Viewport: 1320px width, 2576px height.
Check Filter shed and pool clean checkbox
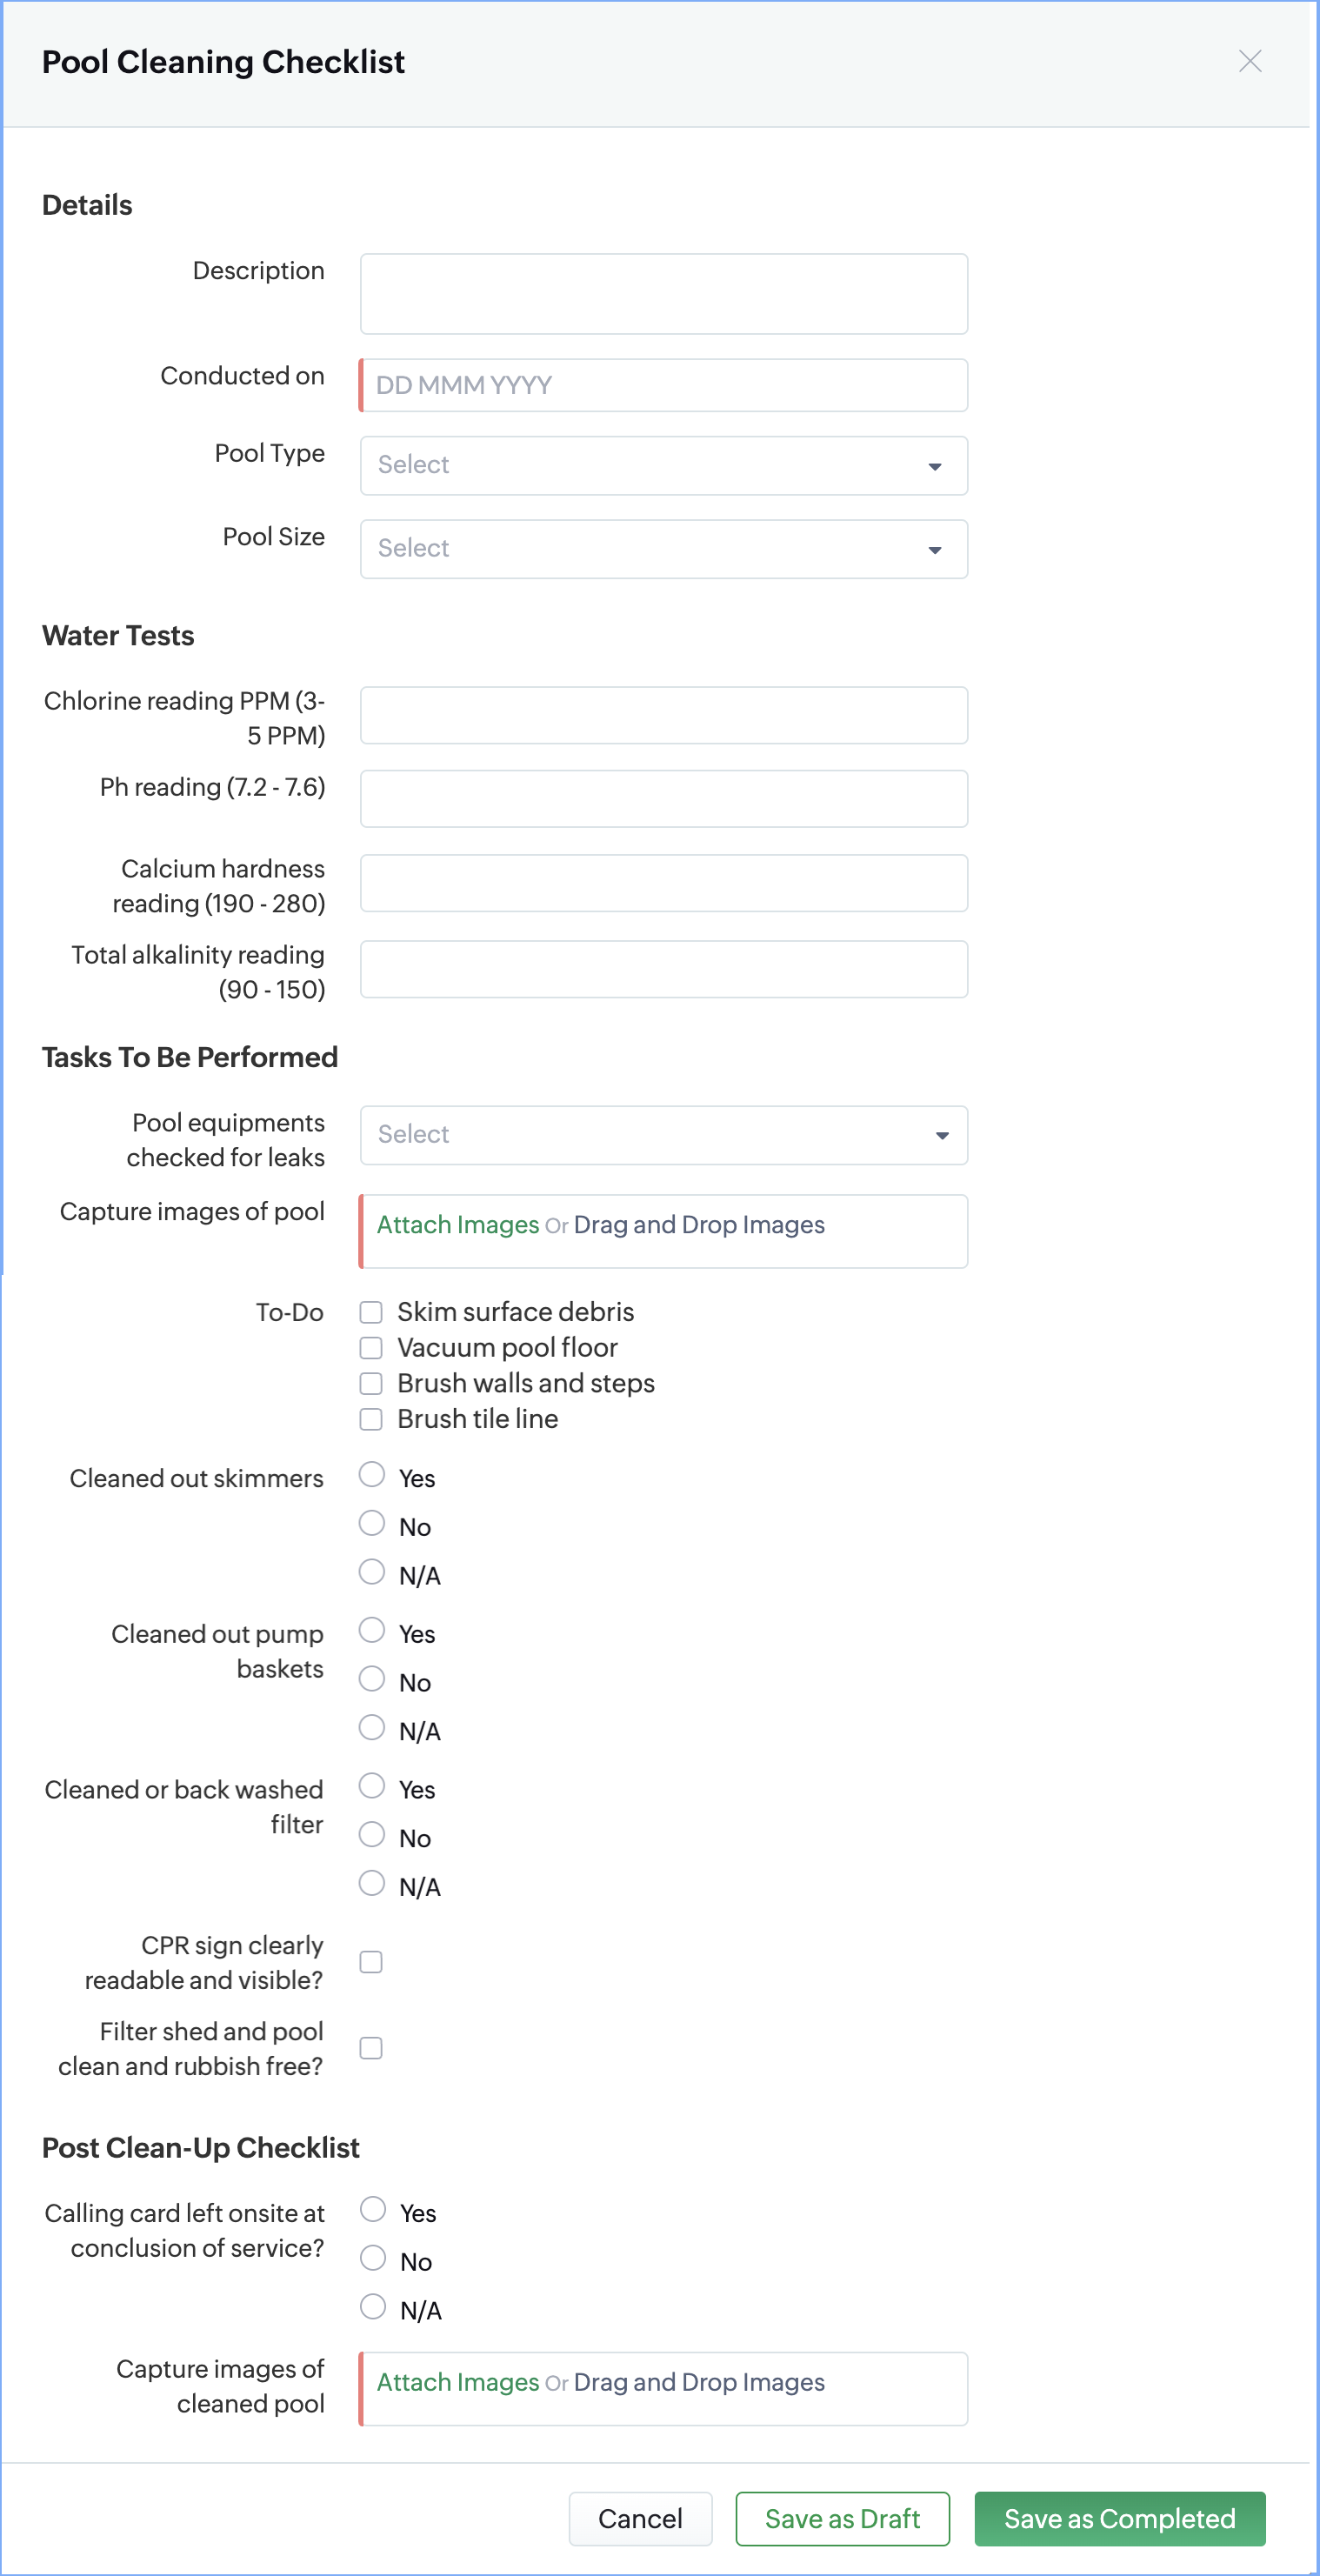371,2048
